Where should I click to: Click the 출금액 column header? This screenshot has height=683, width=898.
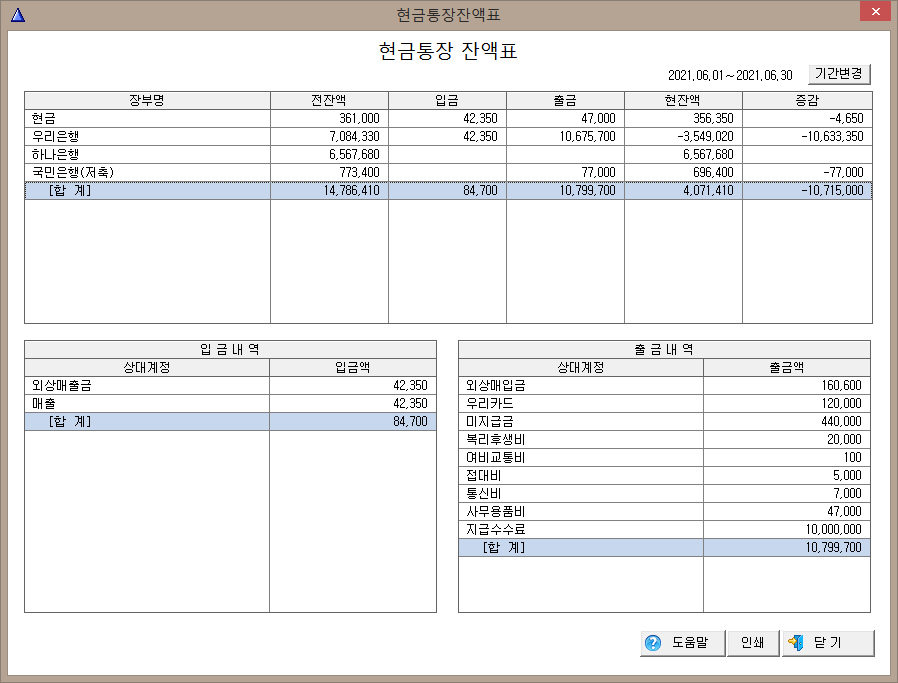click(787, 368)
